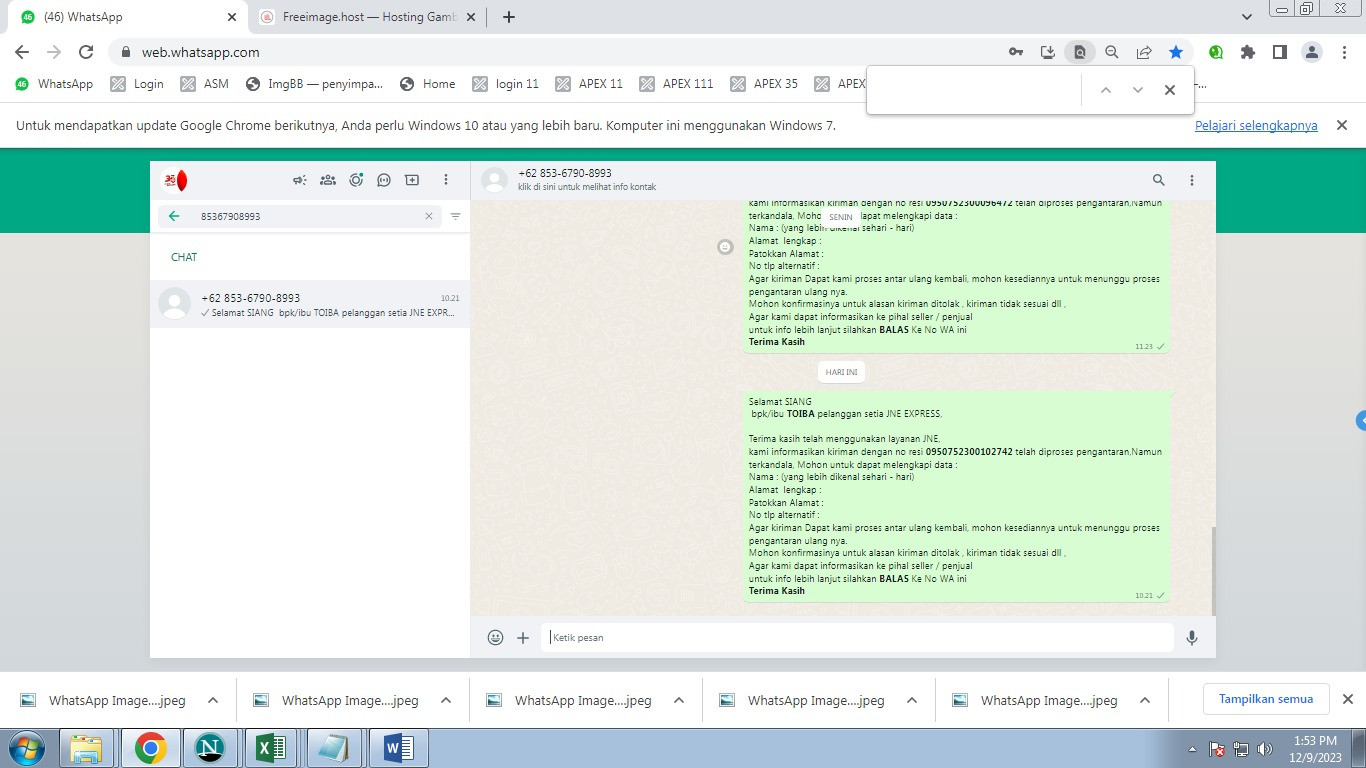Expand options for the last WhatsApp Image download

click(1145, 700)
